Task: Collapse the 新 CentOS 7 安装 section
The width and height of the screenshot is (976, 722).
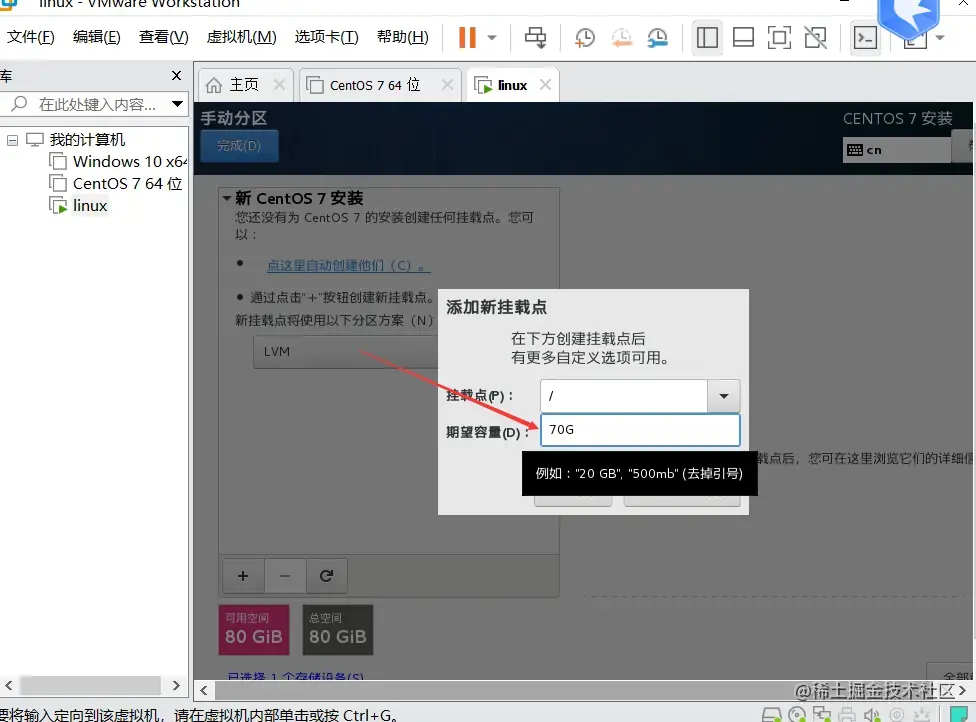Action: (227, 199)
